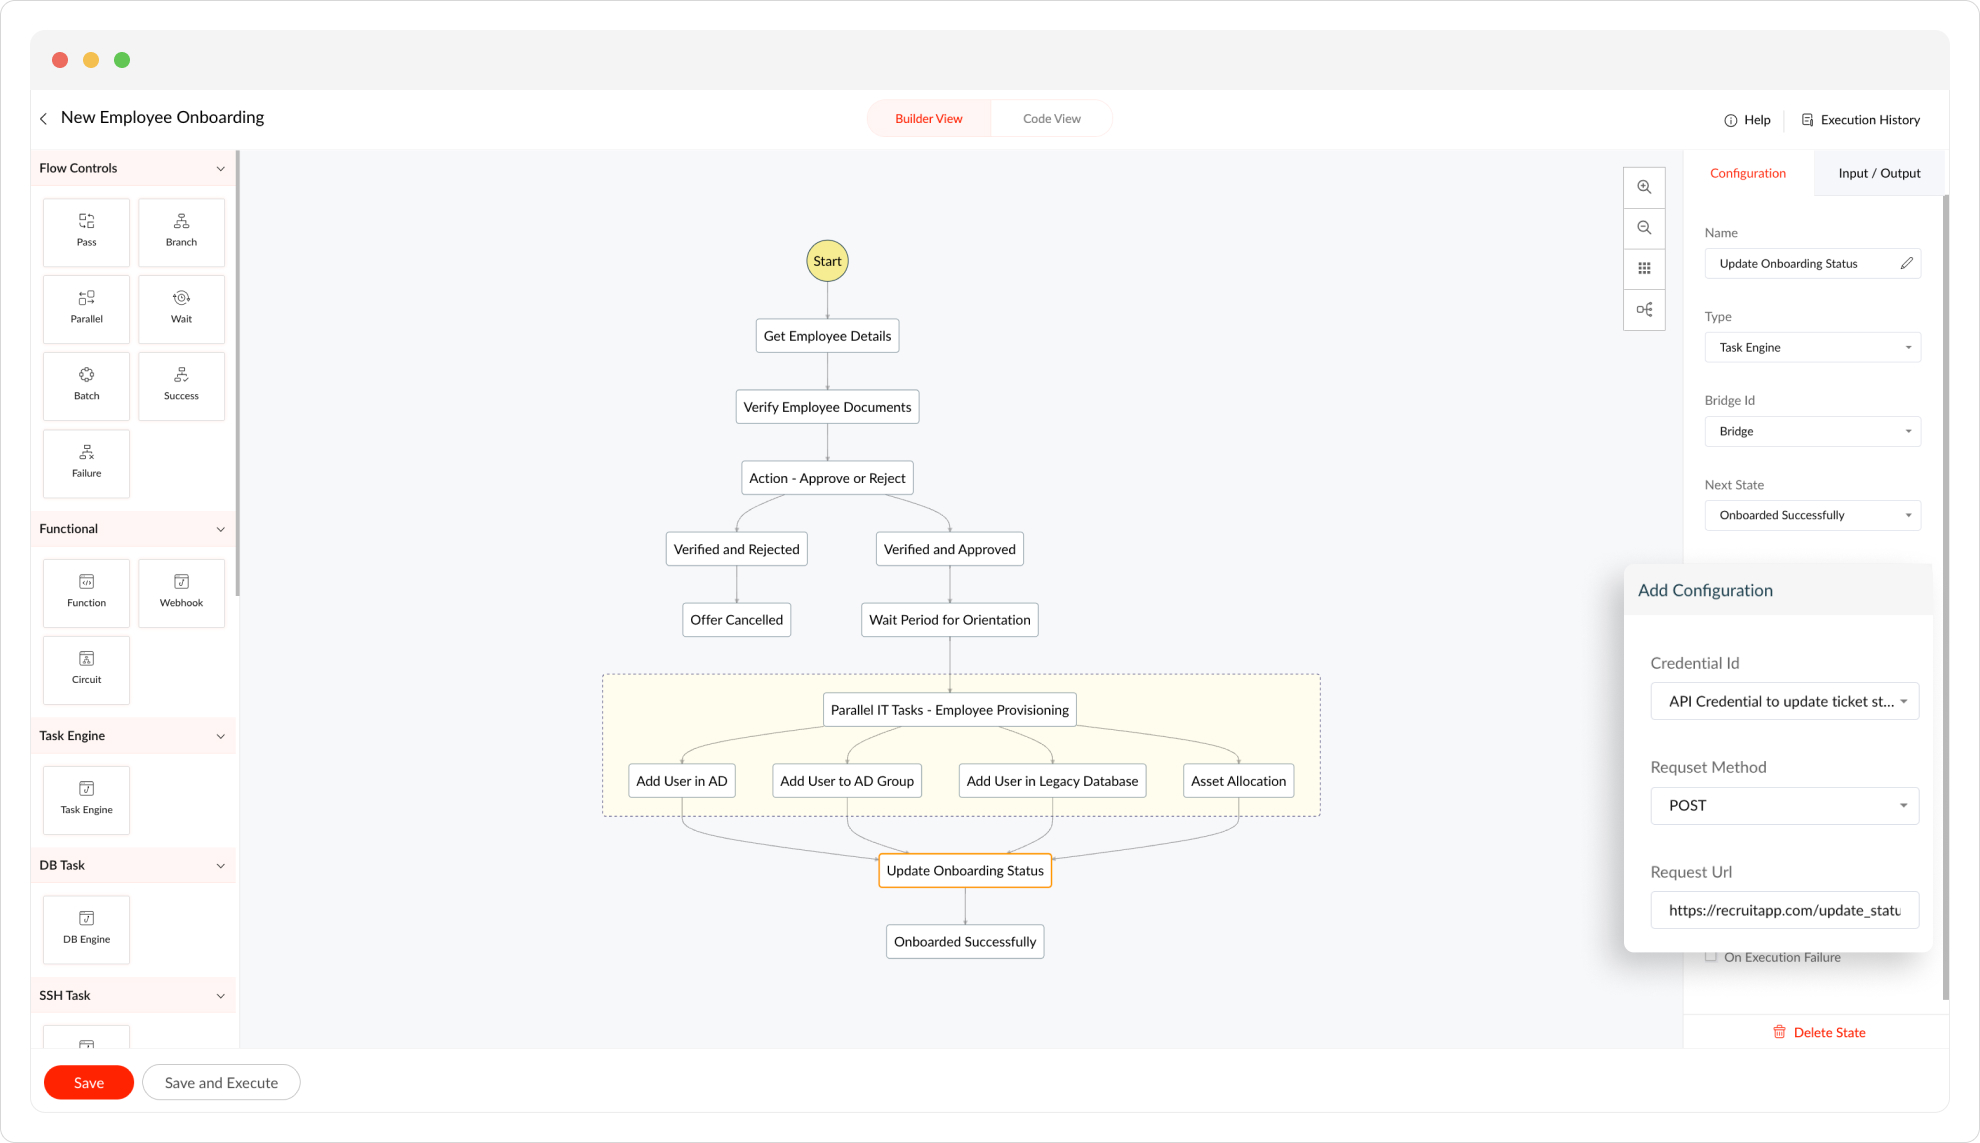
Task: Click the zoom in canvas icon
Action: tap(1644, 187)
